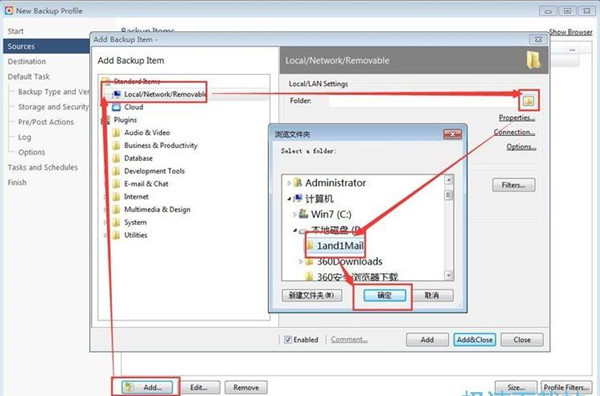Click inside the Folder input field
Image resolution: width=600 pixels, height=396 pixels.
[424, 101]
